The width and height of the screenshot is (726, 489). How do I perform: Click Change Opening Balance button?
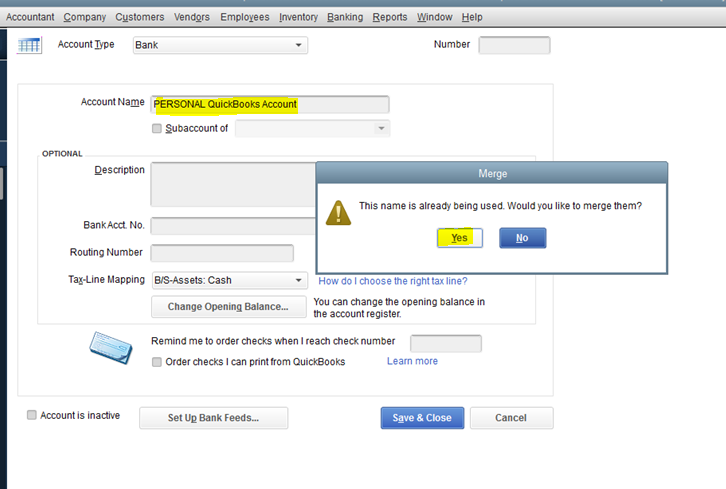(x=229, y=307)
